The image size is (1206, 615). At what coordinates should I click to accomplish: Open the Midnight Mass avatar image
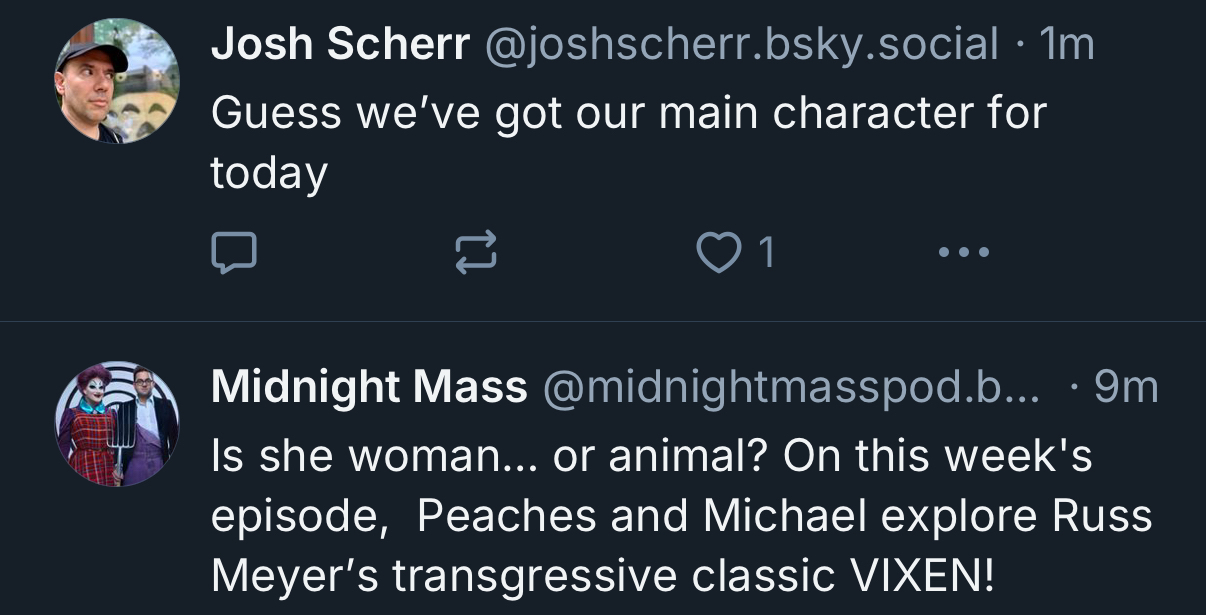click(117, 424)
